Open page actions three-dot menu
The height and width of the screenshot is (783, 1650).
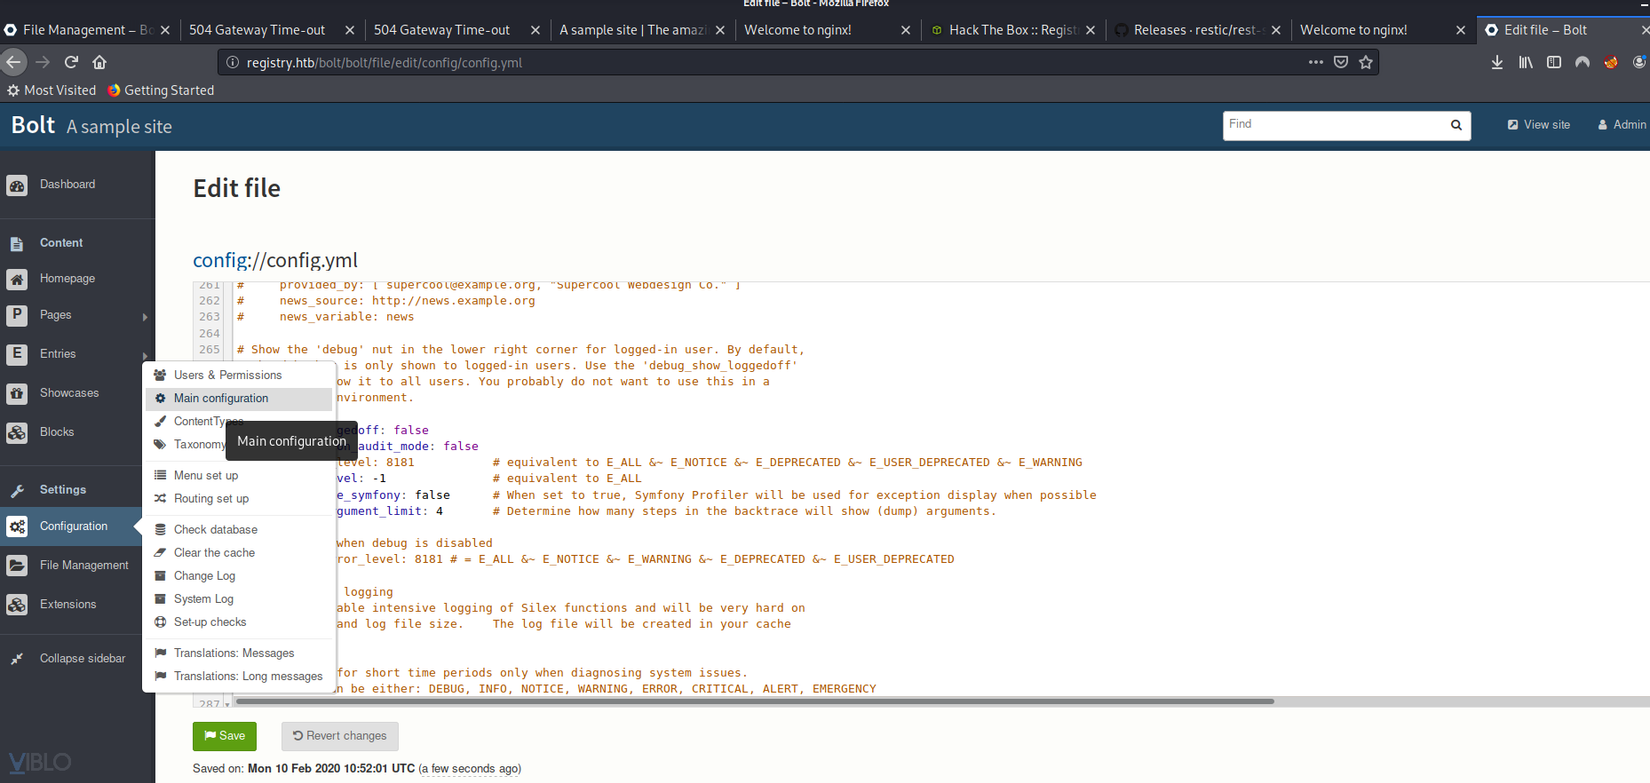pos(1316,62)
